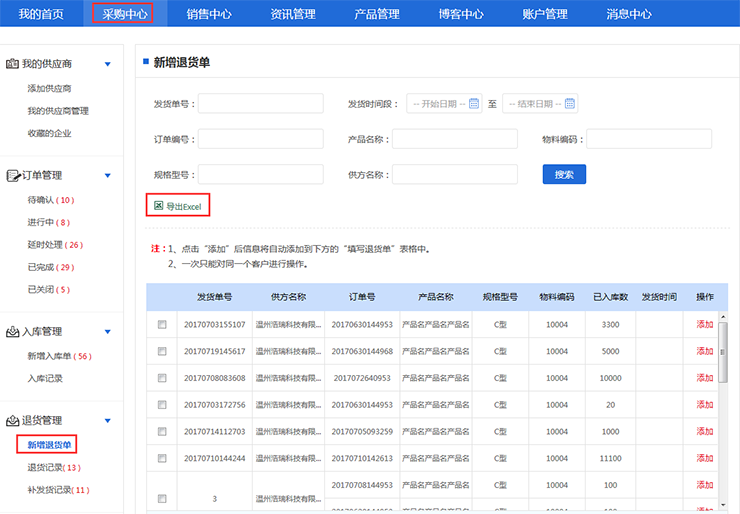Collapse the 我的供应商 section arrow
Image resolution: width=740 pixels, height=514 pixels.
(108, 64)
